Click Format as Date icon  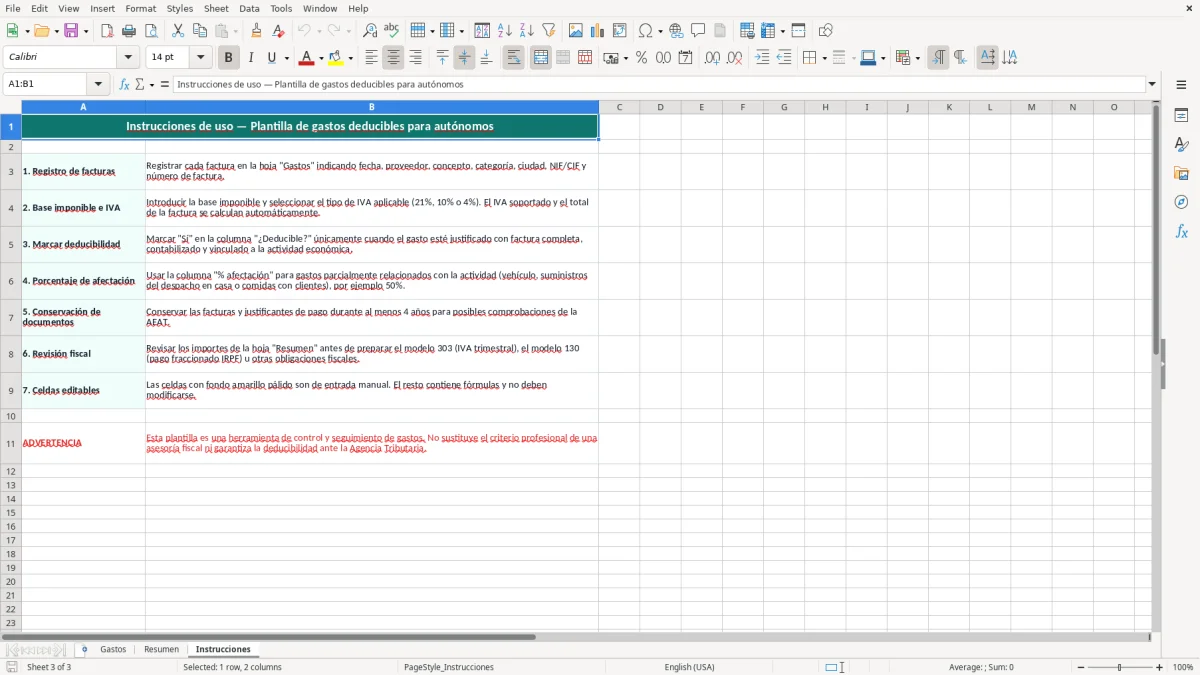tap(685, 58)
